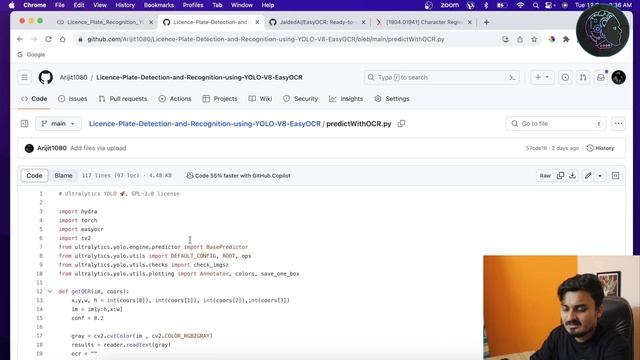Open a new Chrome tab
The width and height of the screenshot is (640, 360).
(486, 22)
